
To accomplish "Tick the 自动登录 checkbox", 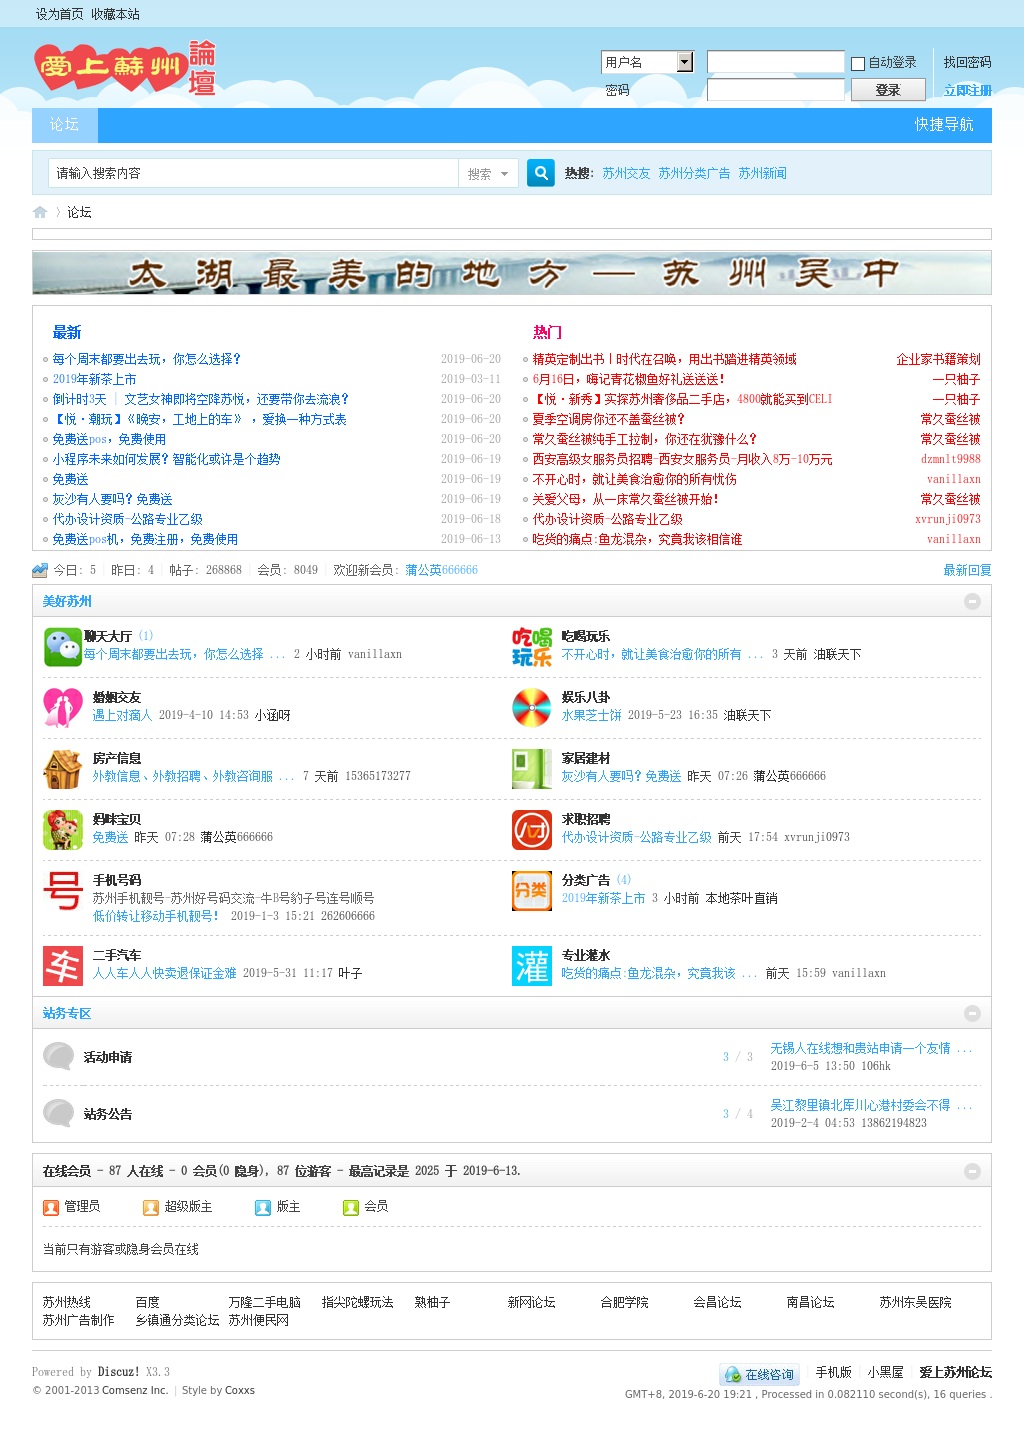I will click(858, 63).
